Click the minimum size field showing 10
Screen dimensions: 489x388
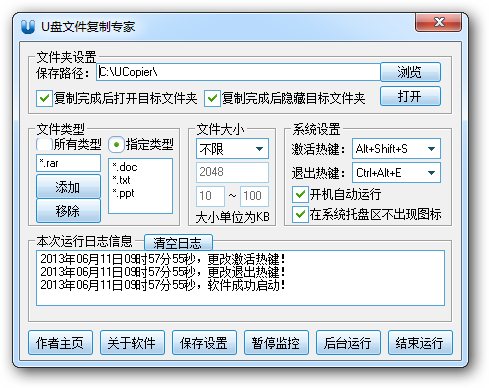[x=210, y=196]
